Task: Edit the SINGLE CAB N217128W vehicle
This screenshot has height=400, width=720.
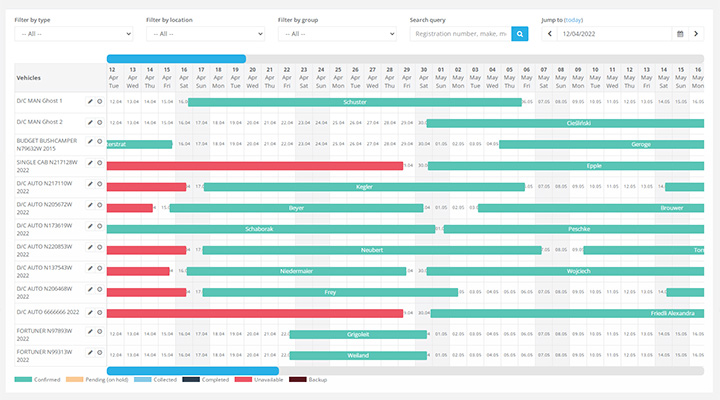Action: [x=90, y=163]
